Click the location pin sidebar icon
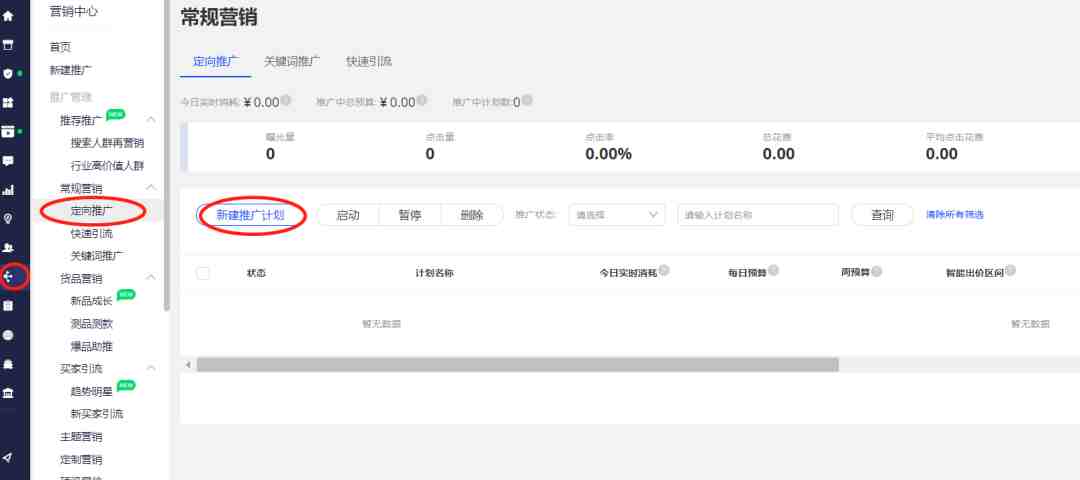Viewport: 1080px width, 480px height. pos(8,219)
